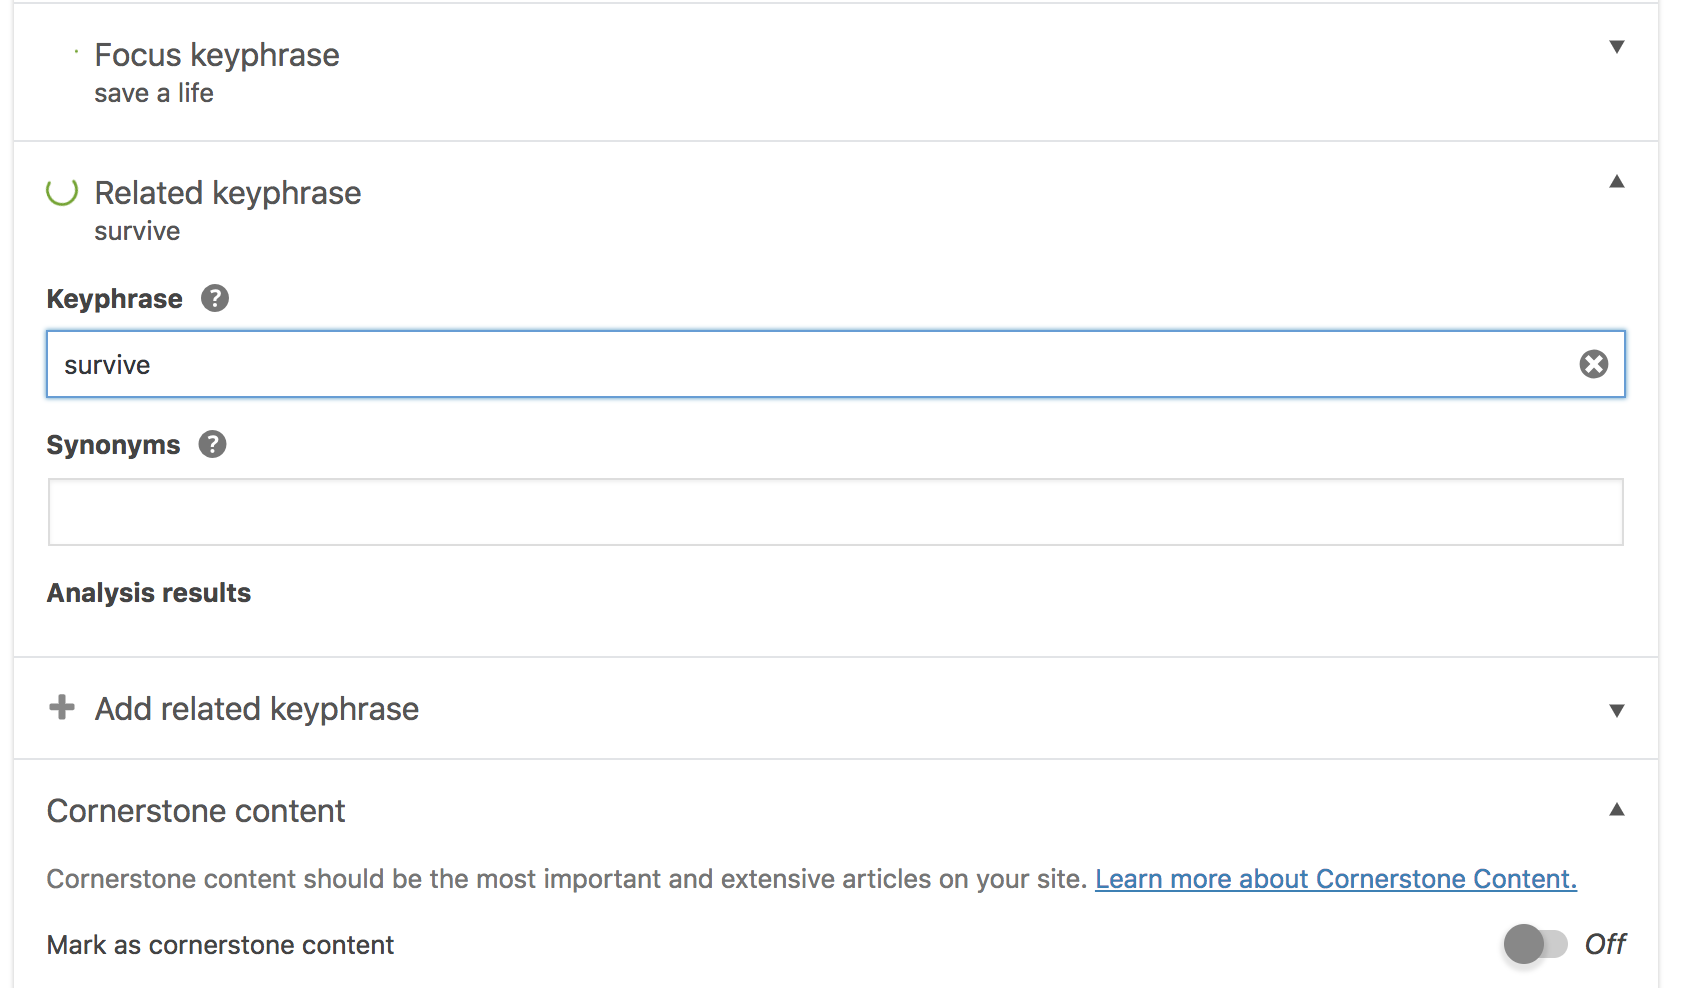Click the Analysis results heading
The width and height of the screenshot is (1684, 988).
point(149,593)
